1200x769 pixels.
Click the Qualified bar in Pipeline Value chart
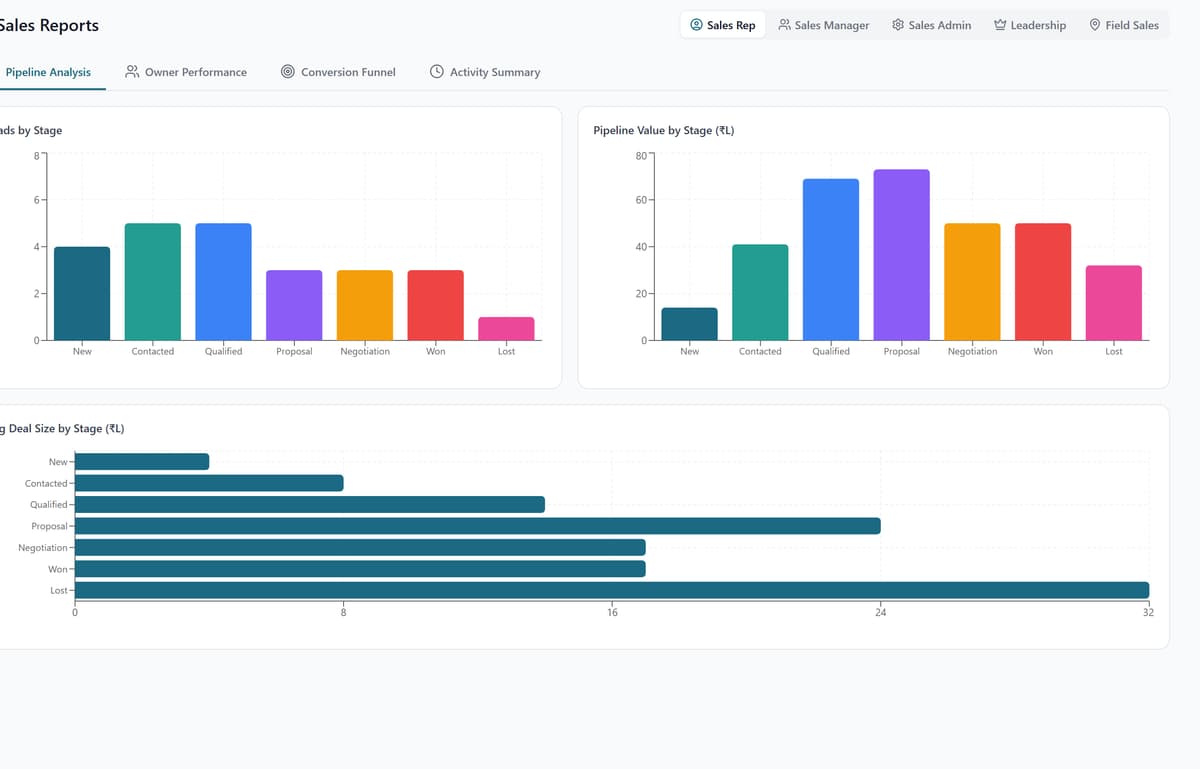click(x=831, y=259)
